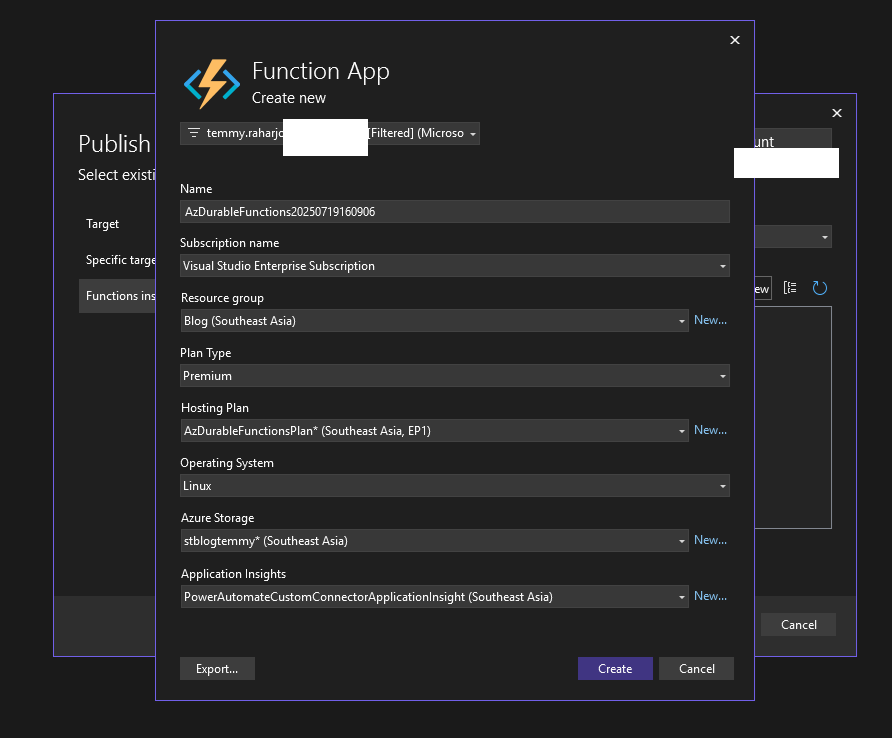Click the New link next to Azure Storage
892x738 pixels.
coord(710,539)
